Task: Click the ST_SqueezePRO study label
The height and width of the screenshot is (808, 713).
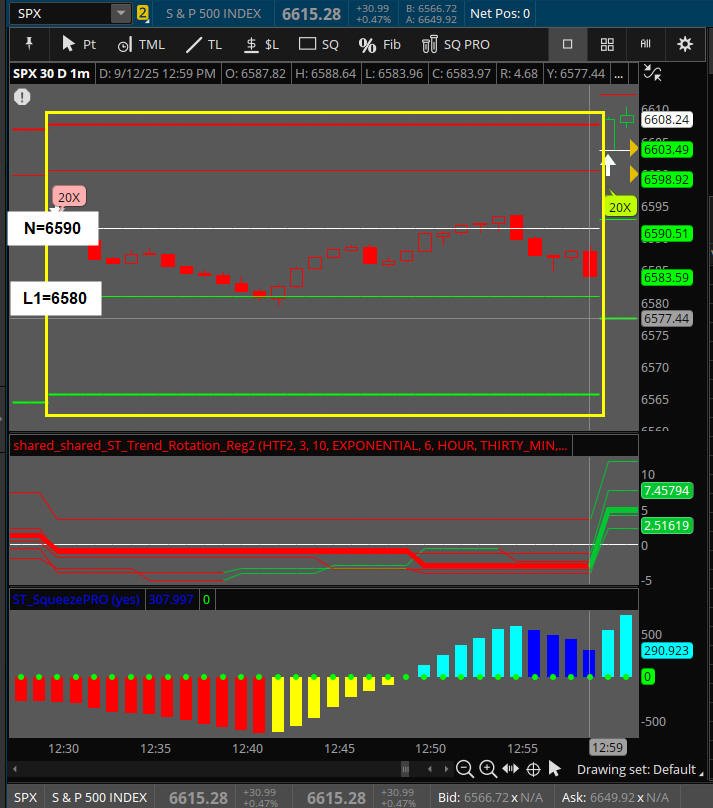Action: [x=75, y=600]
